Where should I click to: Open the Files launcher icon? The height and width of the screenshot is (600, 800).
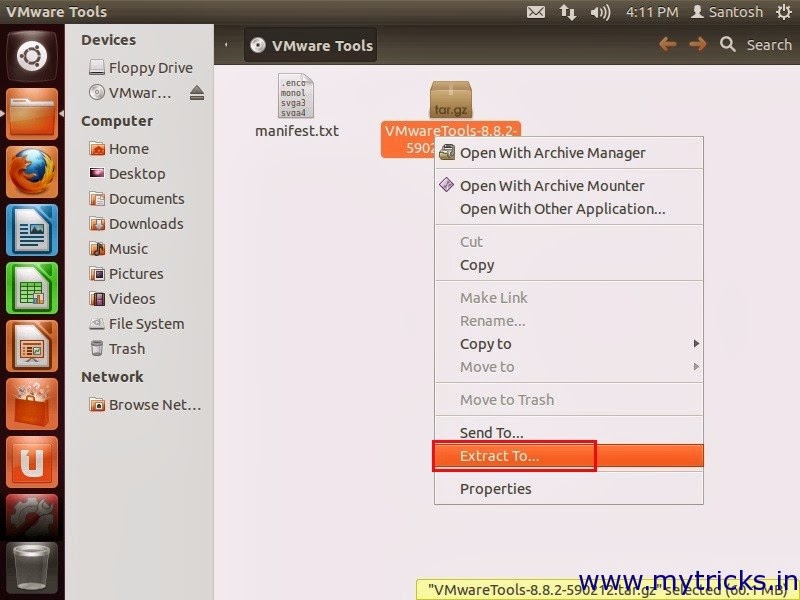click(32, 114)
